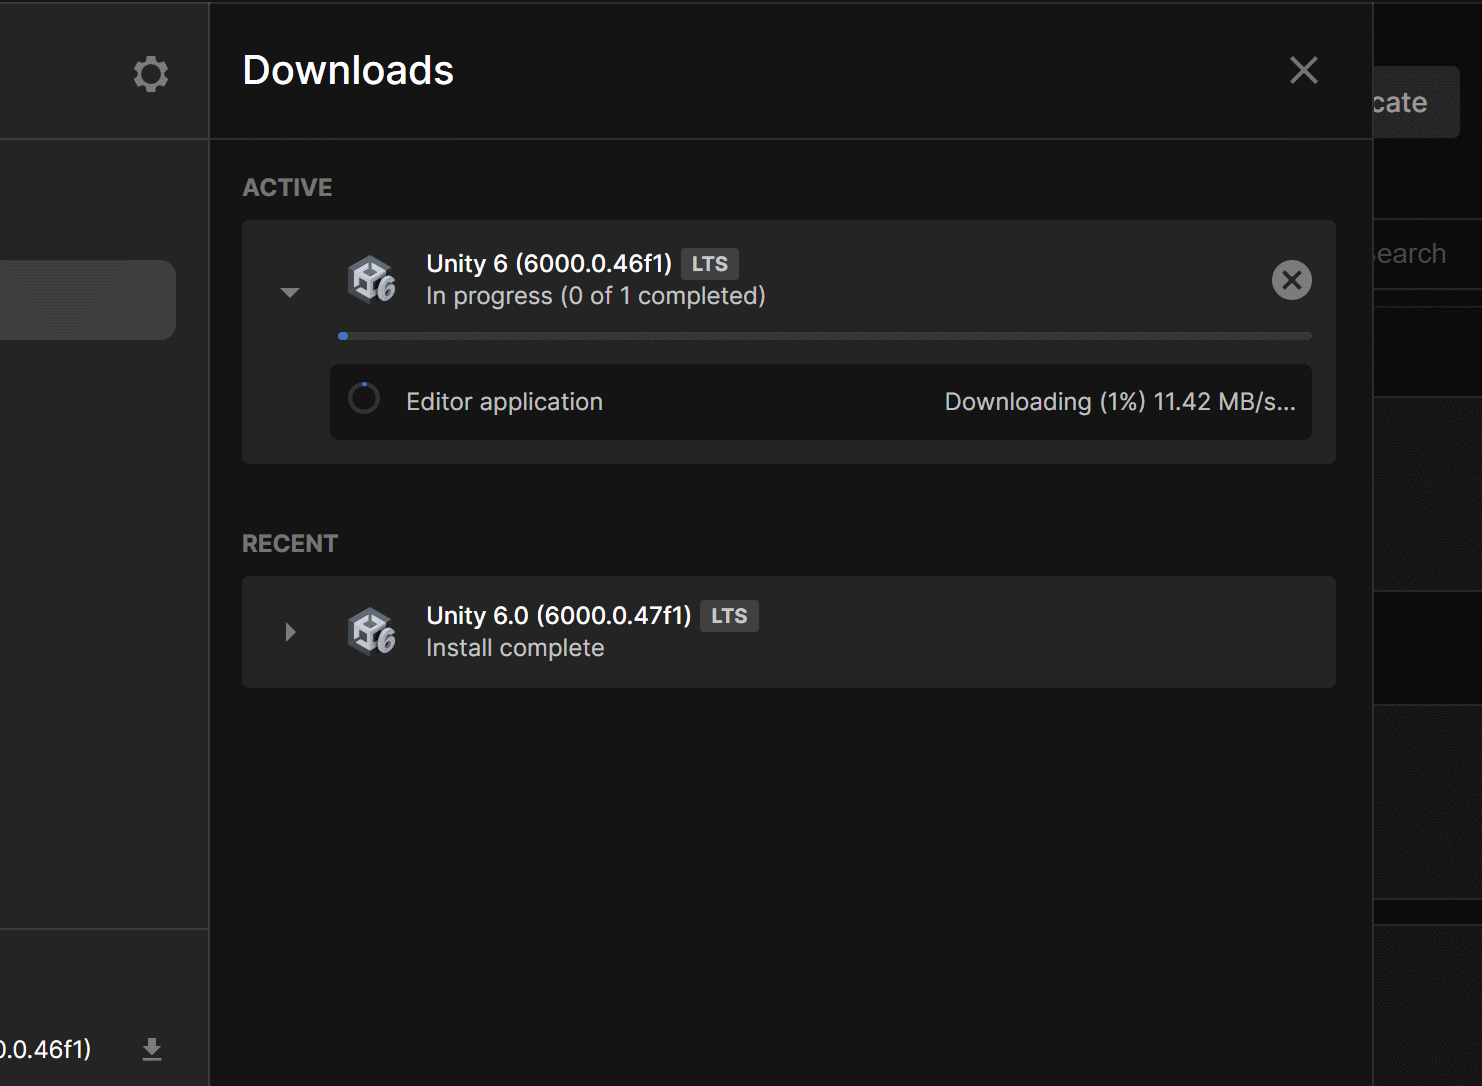
Task: Click the Unity 6 (6000.0.46f1) cube icon
Action: point(371,279)
